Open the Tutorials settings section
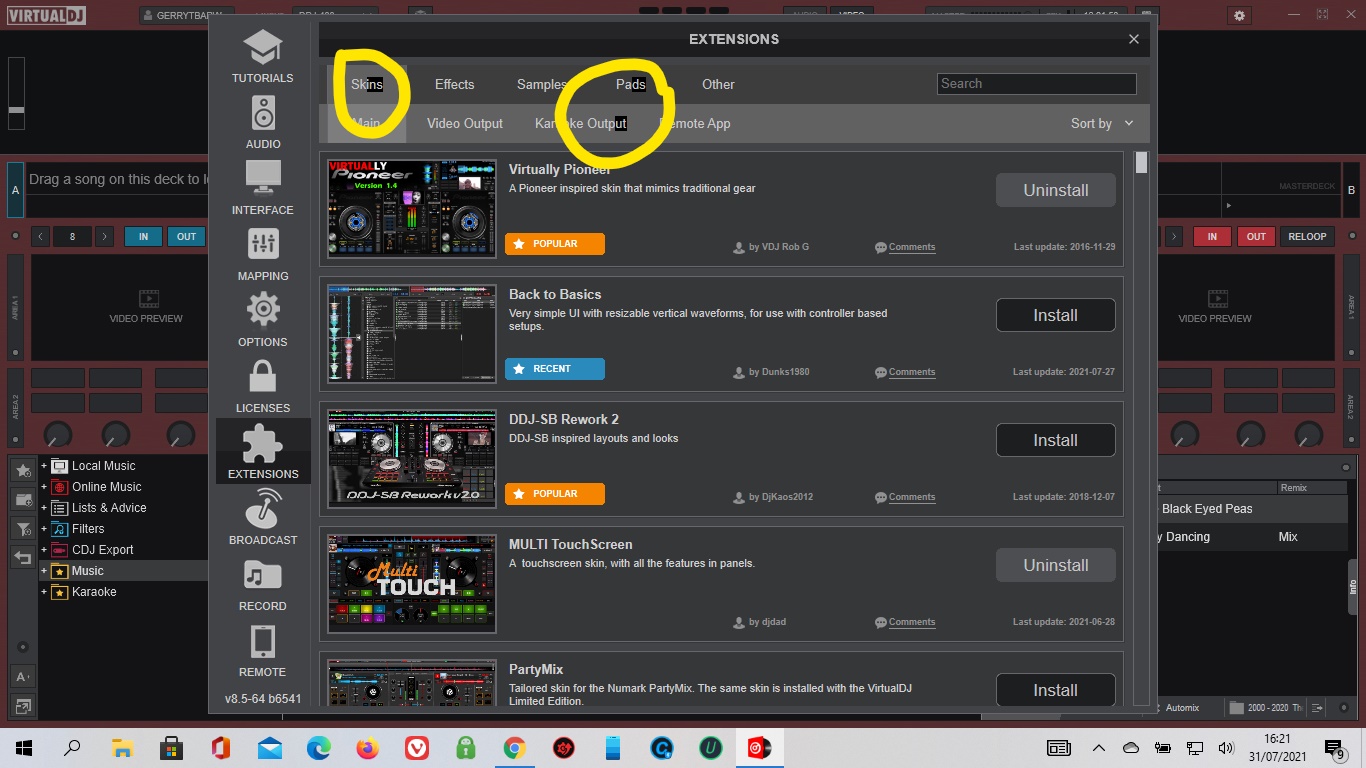1366x768 pixels. pyautogui.click(x=263, y=57)
